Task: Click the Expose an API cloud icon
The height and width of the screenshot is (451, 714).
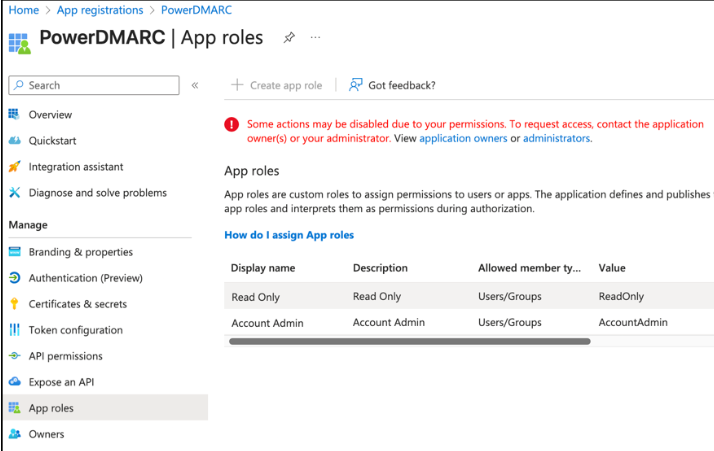Action: point(15,381)
